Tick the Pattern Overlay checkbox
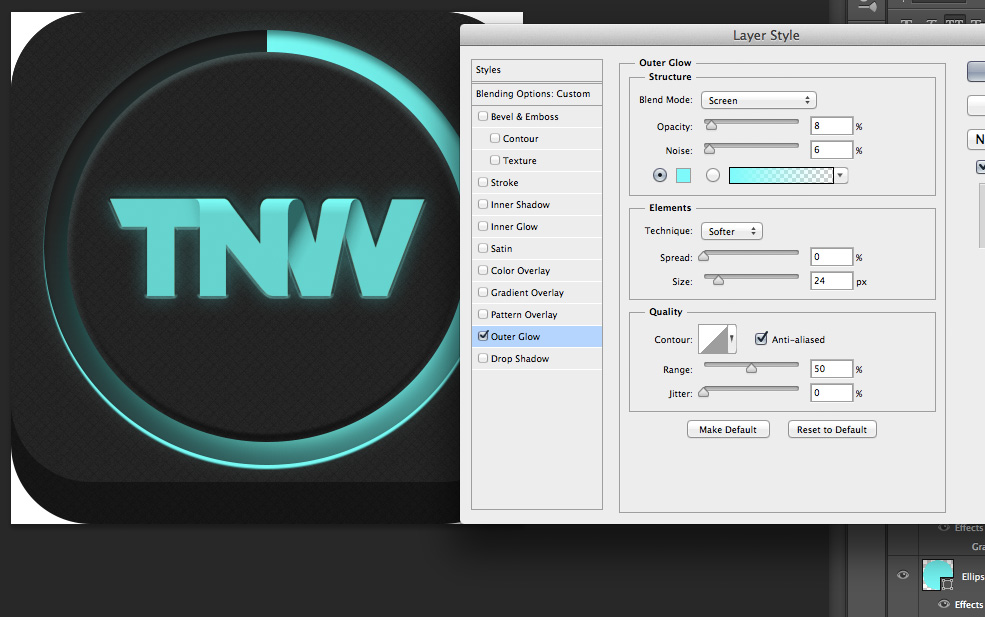 483,314
